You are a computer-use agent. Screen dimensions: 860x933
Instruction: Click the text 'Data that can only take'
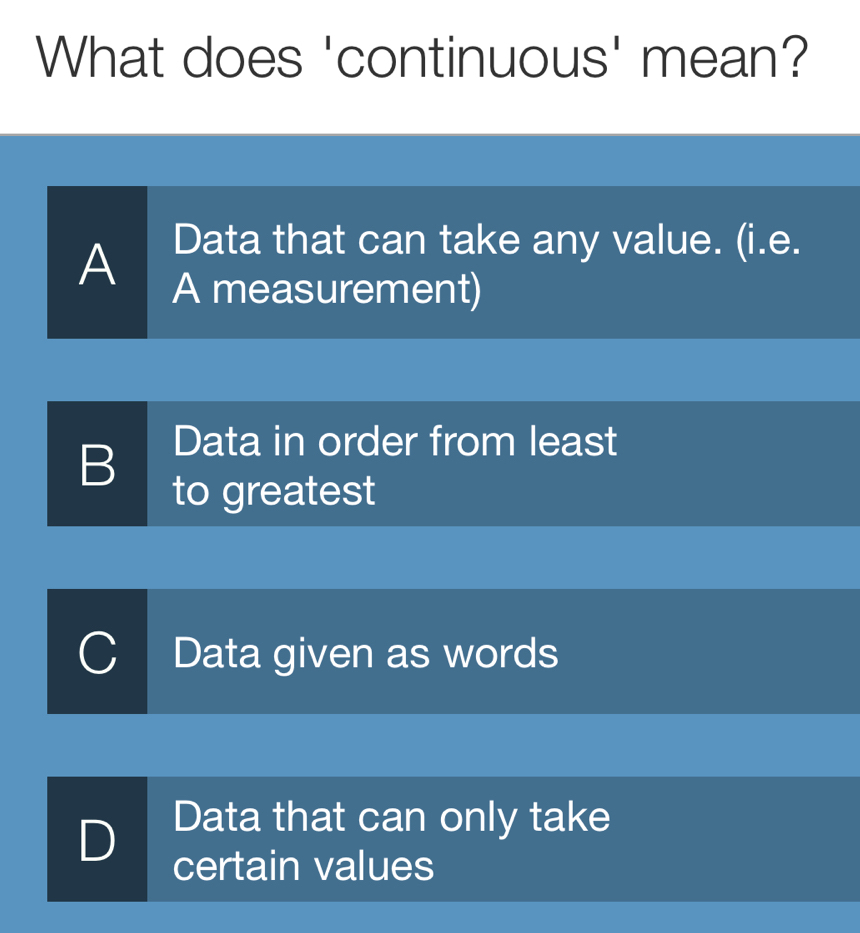(390, 816)
